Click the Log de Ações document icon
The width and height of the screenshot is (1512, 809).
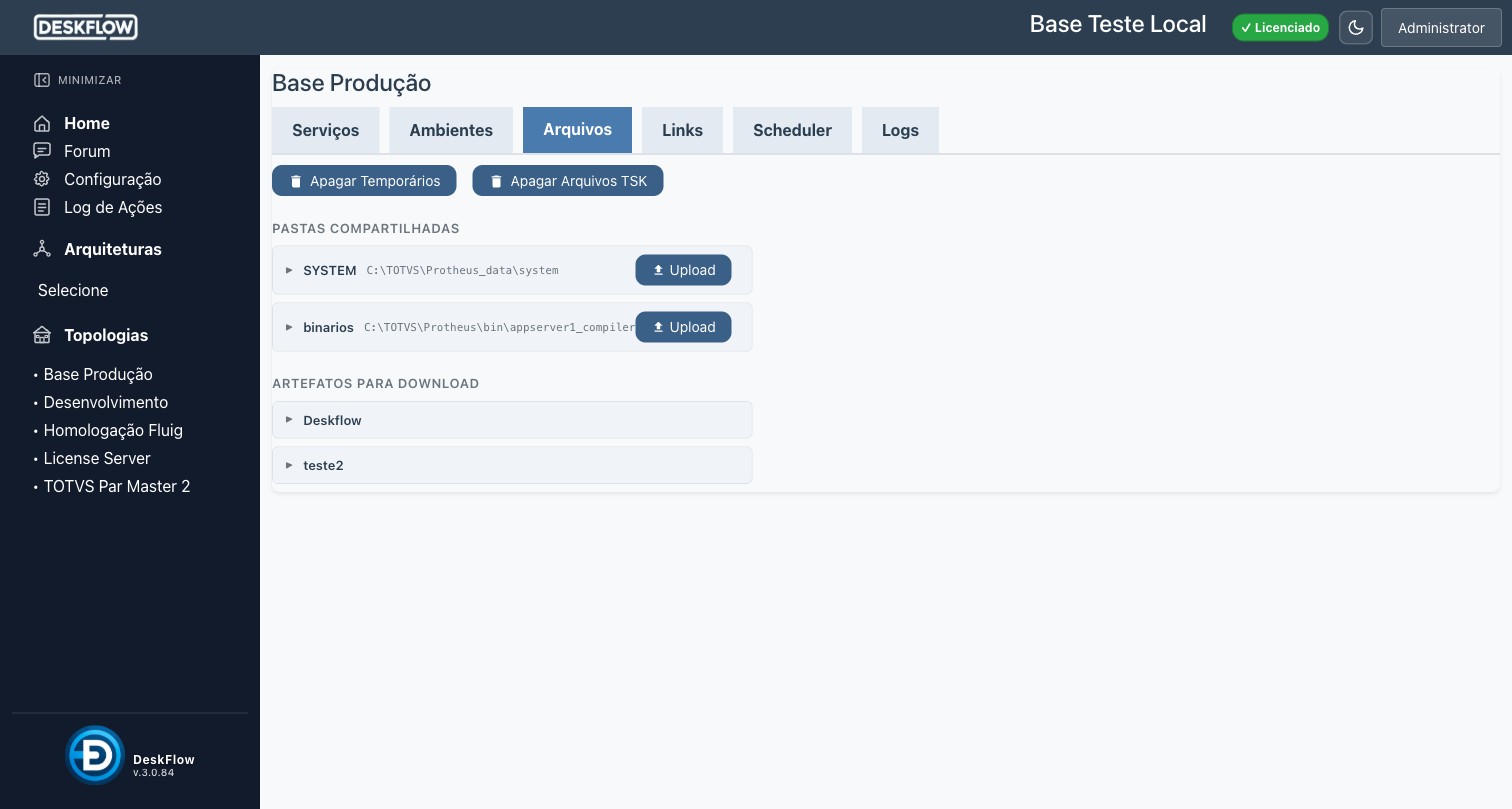pos(42,207)
